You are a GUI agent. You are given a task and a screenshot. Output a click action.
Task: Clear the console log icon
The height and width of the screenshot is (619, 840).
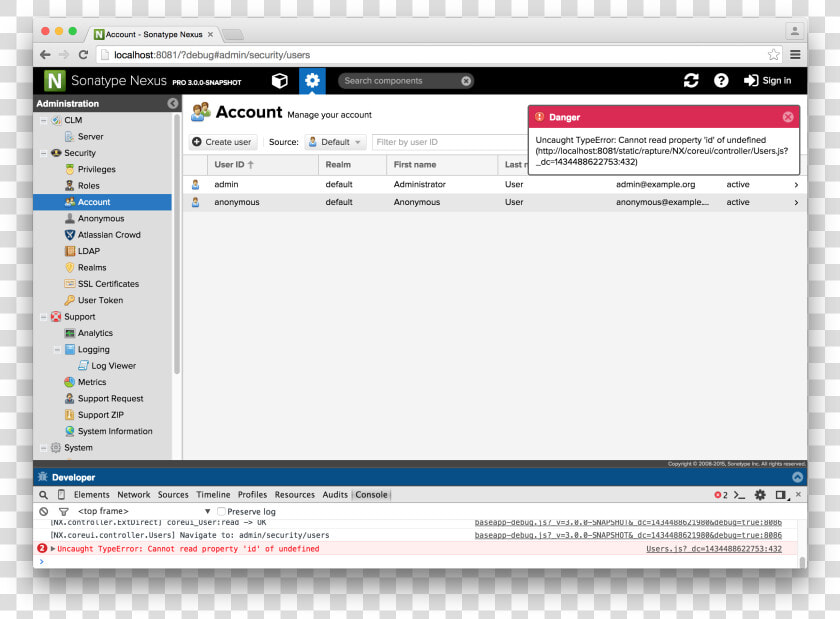(x=44, y=511)
